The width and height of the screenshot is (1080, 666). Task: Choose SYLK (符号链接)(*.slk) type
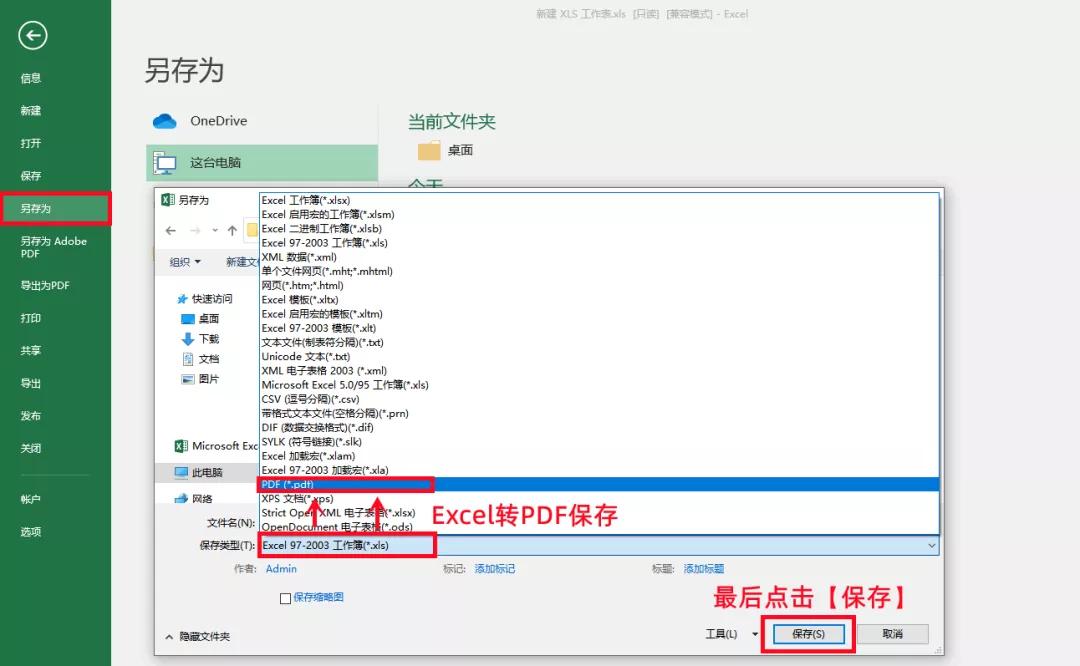[x=599, y=441]
